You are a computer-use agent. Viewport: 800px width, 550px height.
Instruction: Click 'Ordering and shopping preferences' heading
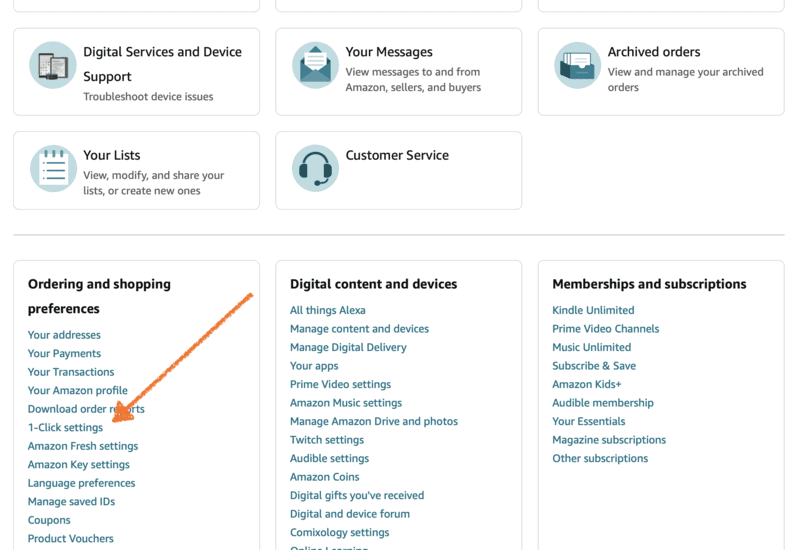pos(99,296)
